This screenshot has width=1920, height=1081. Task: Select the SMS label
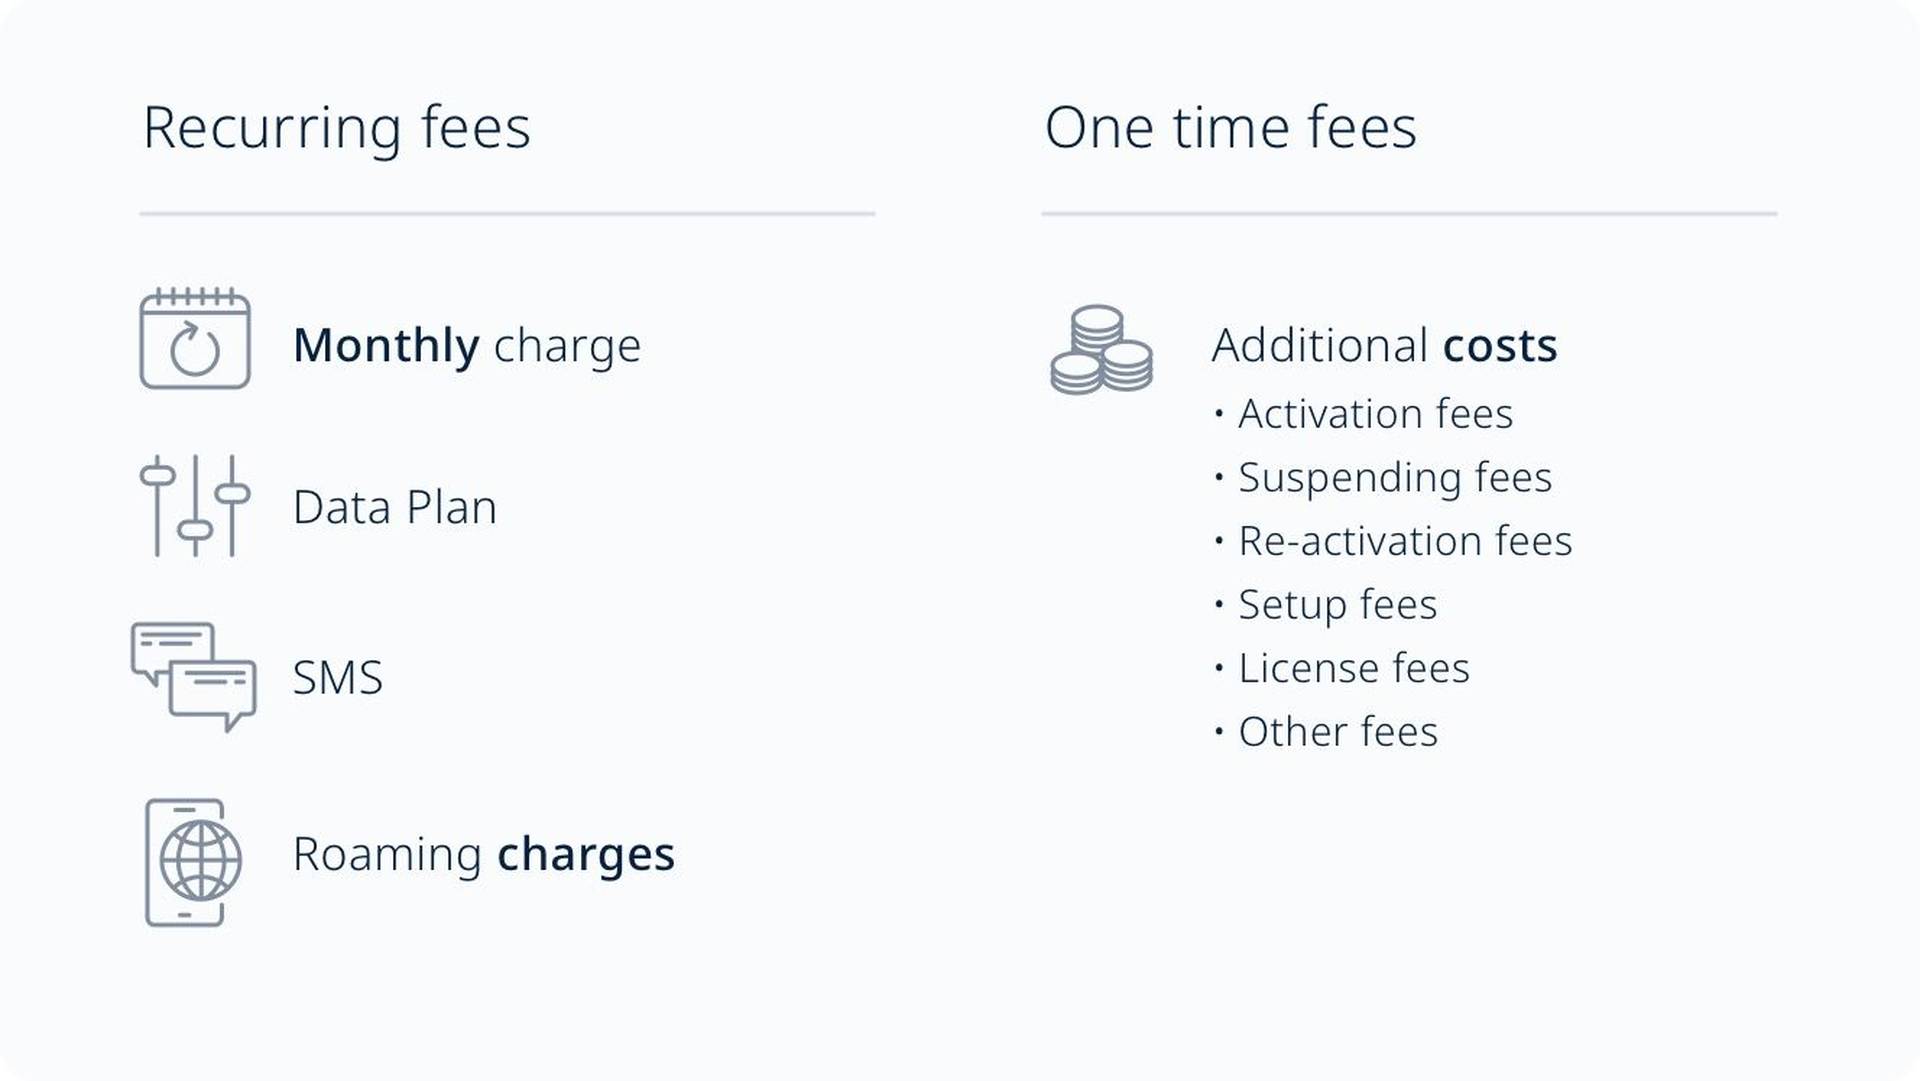(338, 678)
